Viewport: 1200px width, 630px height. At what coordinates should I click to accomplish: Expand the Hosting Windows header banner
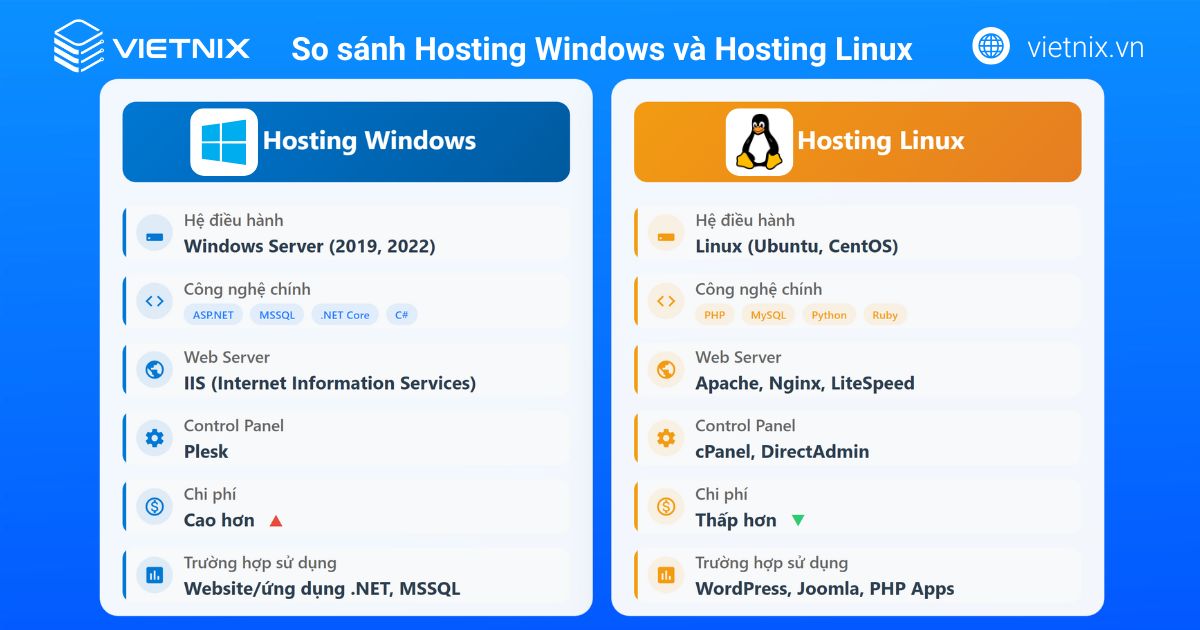click(346, 141)
